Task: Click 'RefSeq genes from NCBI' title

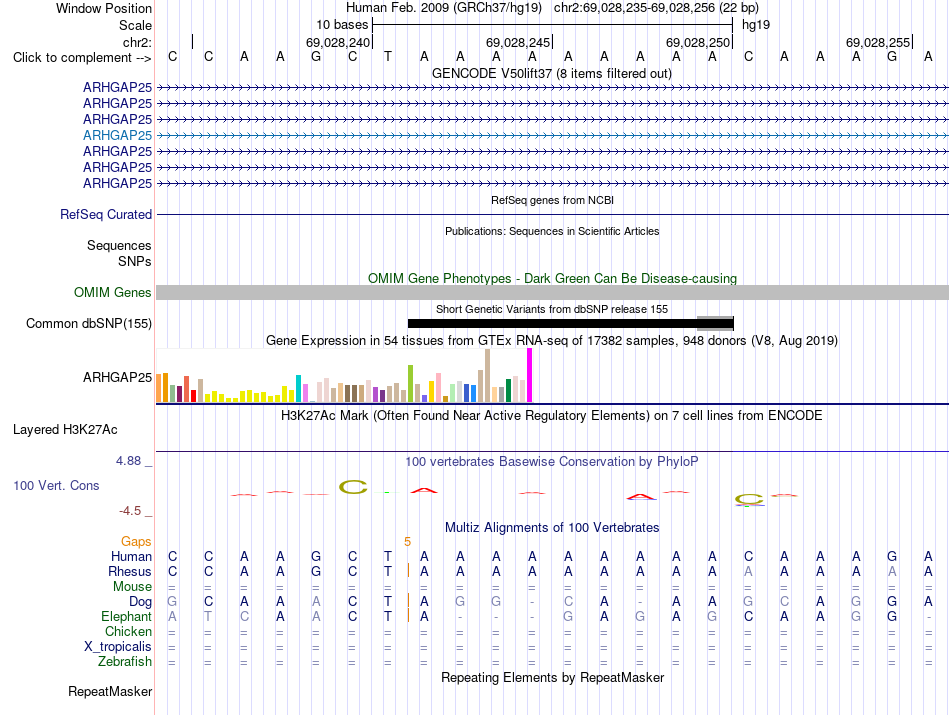Action: [x=552, y=200]
